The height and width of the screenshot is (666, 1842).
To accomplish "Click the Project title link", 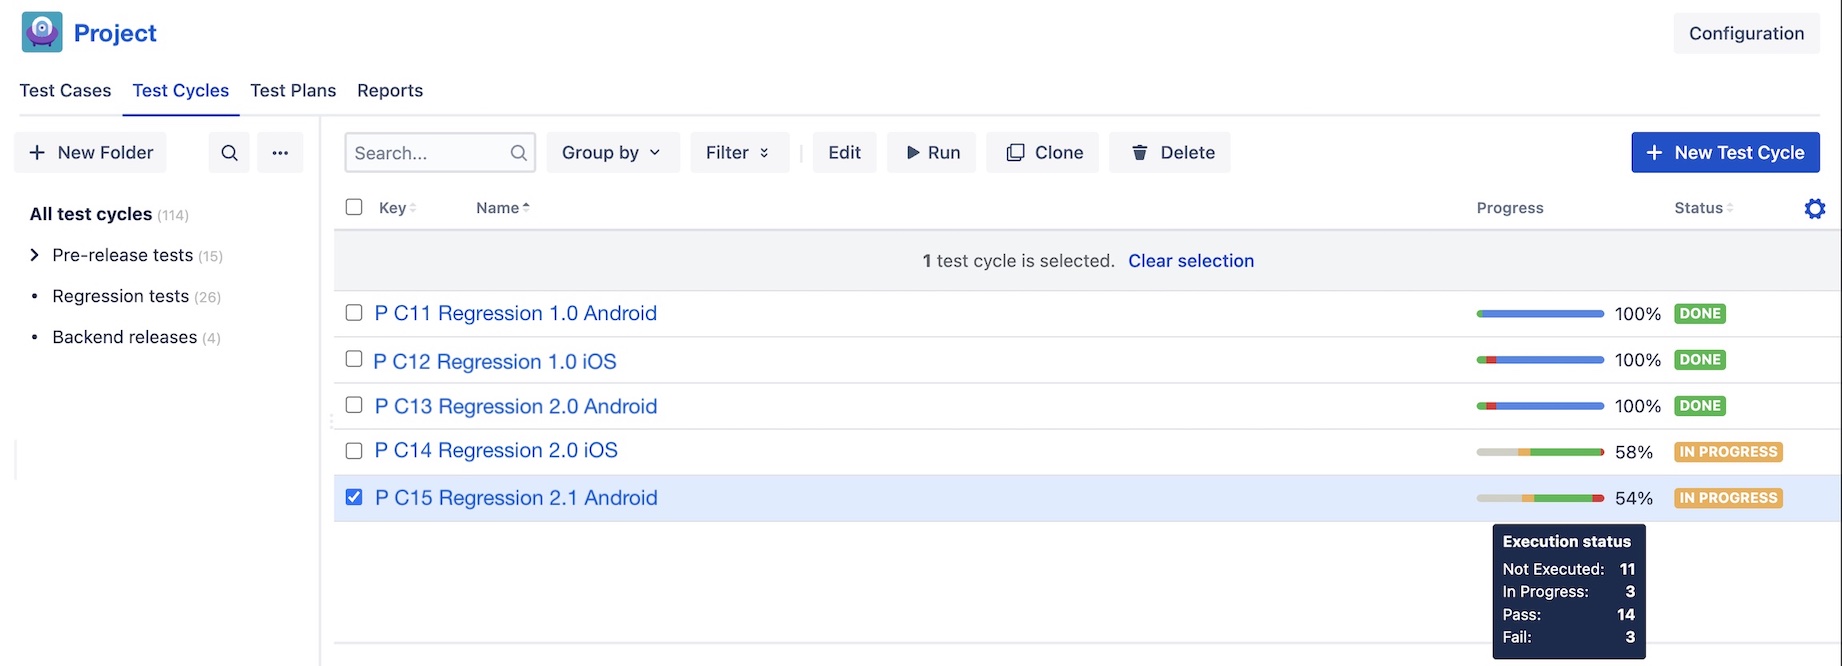I will coord(115,33).
